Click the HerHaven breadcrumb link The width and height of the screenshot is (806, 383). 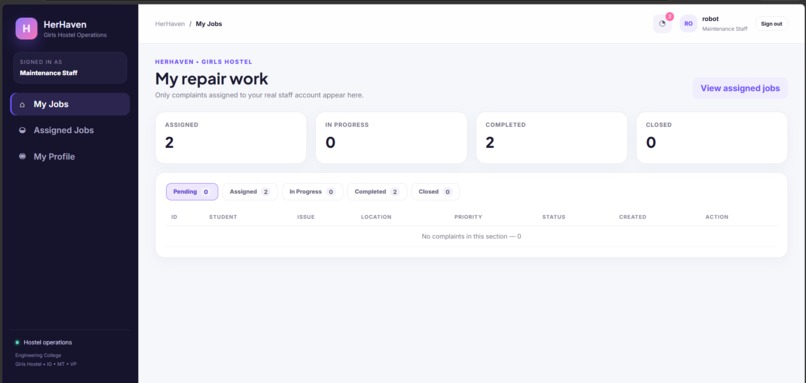(170, 24)
